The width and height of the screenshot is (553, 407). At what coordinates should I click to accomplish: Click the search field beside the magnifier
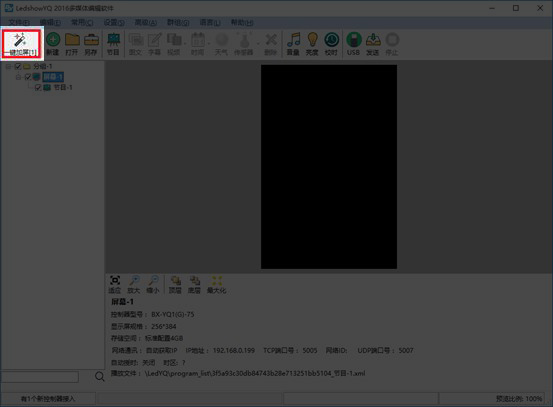tap(40, 377)
